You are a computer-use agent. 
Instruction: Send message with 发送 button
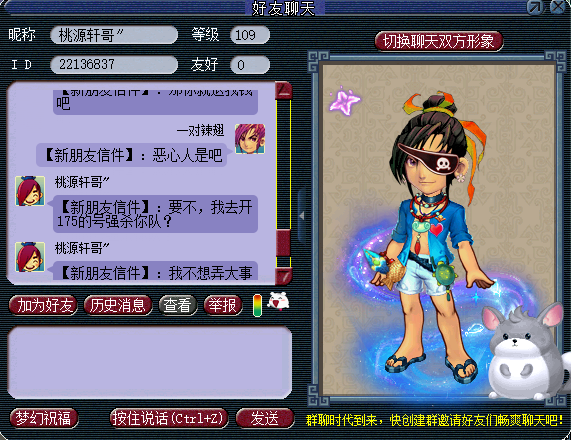265,418
